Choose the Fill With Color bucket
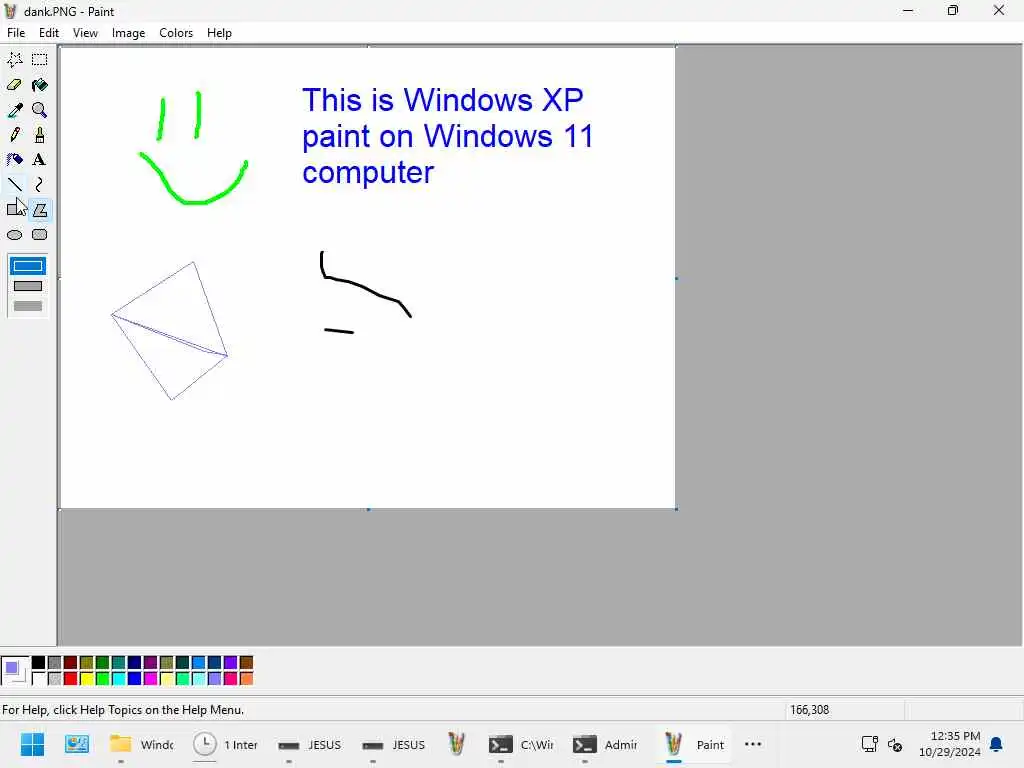Image resolution: width=1024 pixels, height=768 pixels. pyautogui.click(x=40, y=84)
